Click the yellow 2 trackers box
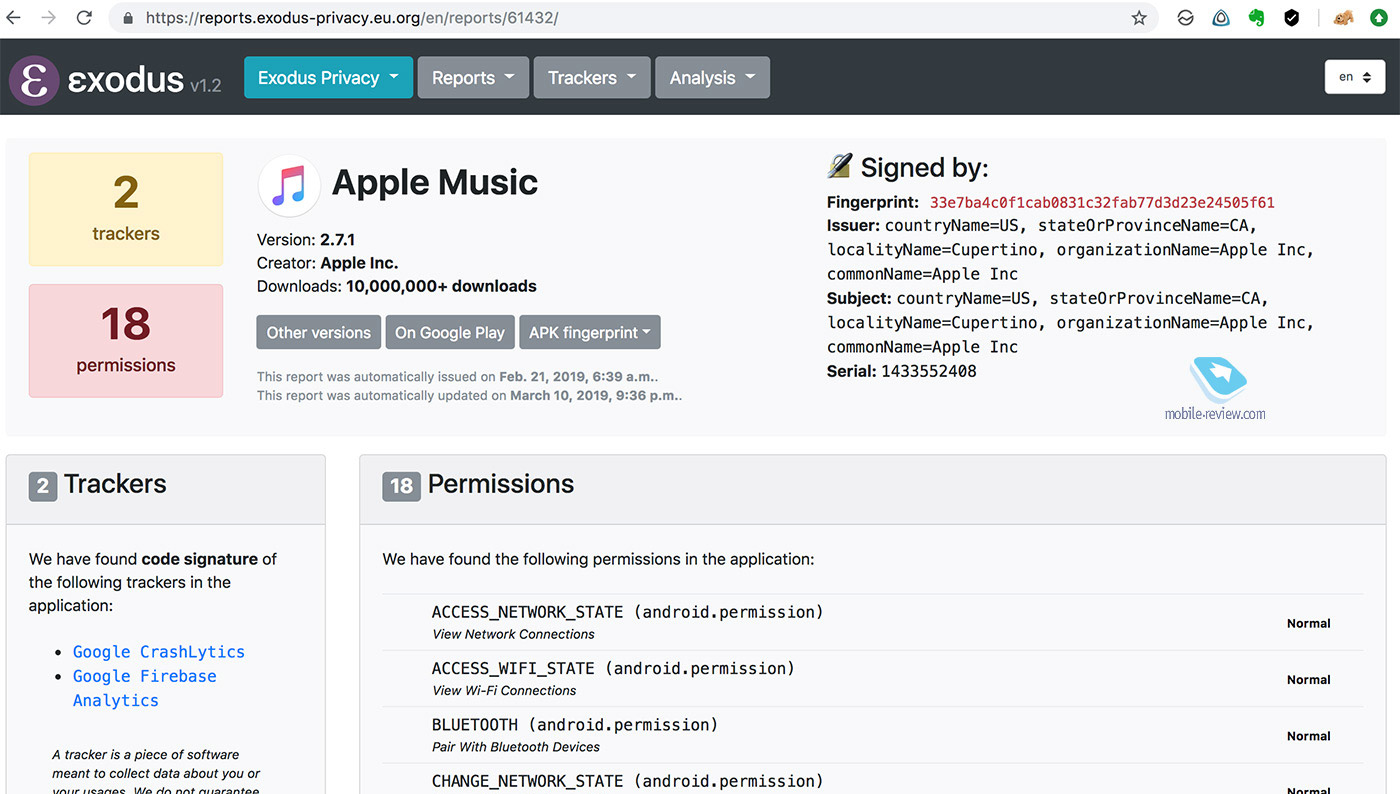 (126, 209)
